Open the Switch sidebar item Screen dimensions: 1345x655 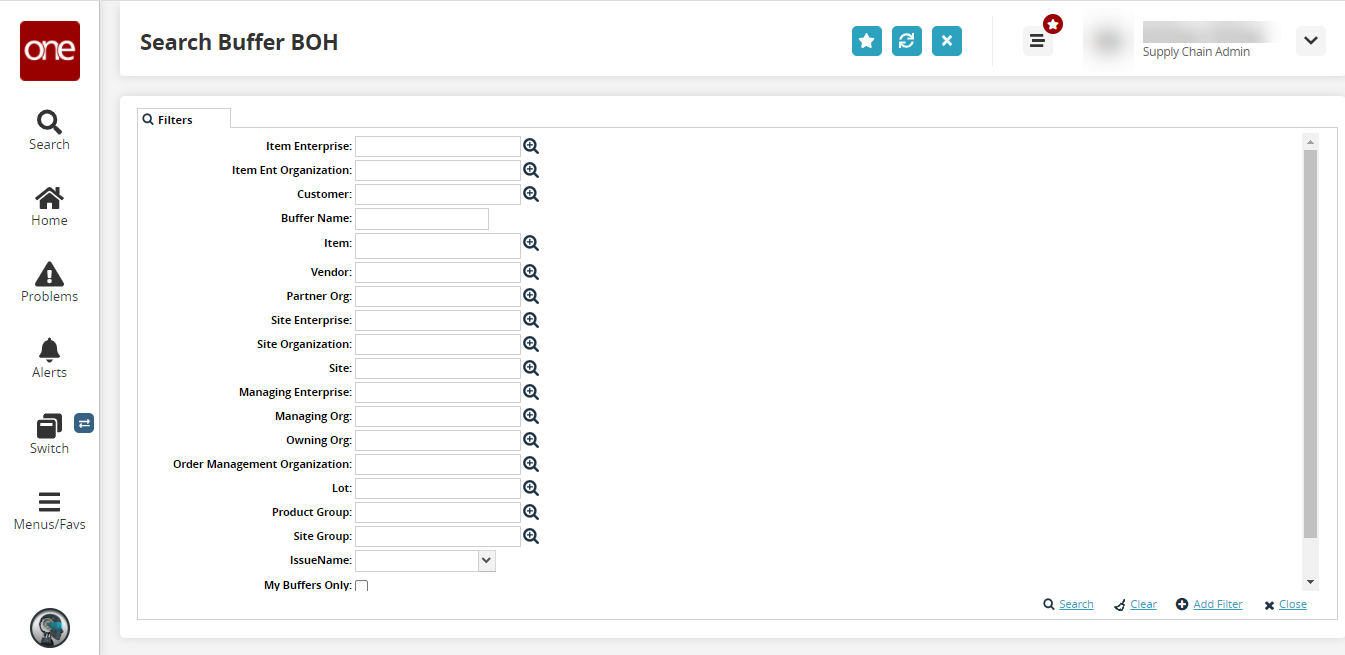(x=49, y=435)
